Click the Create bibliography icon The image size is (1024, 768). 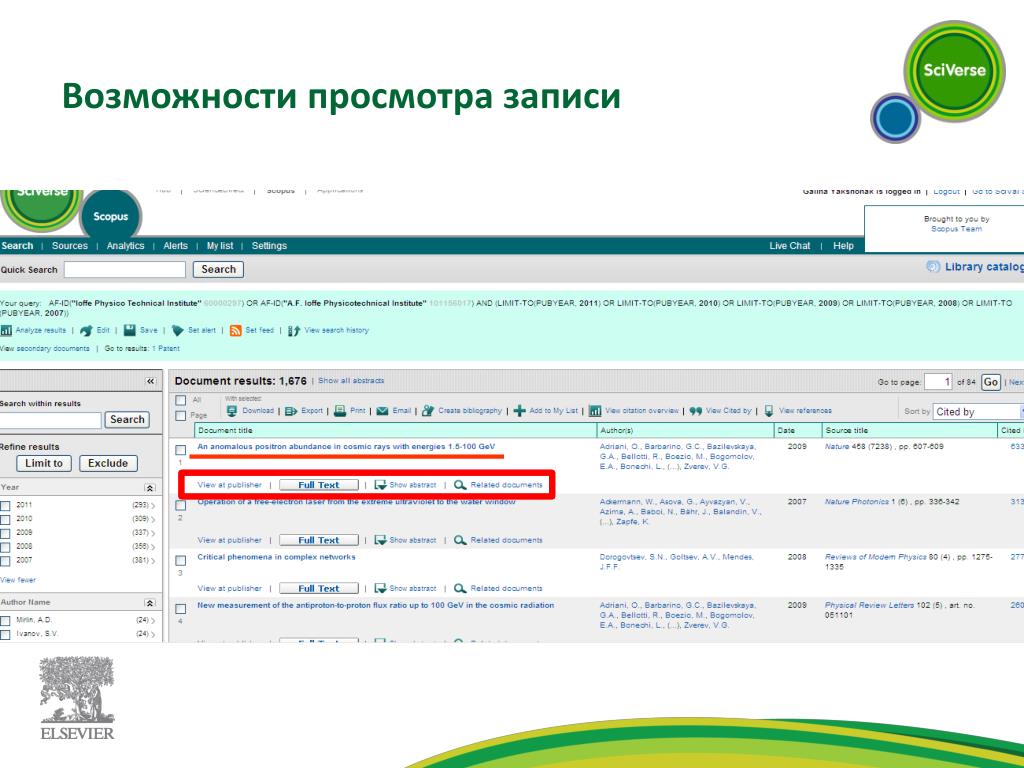click(x=428, y=411)
